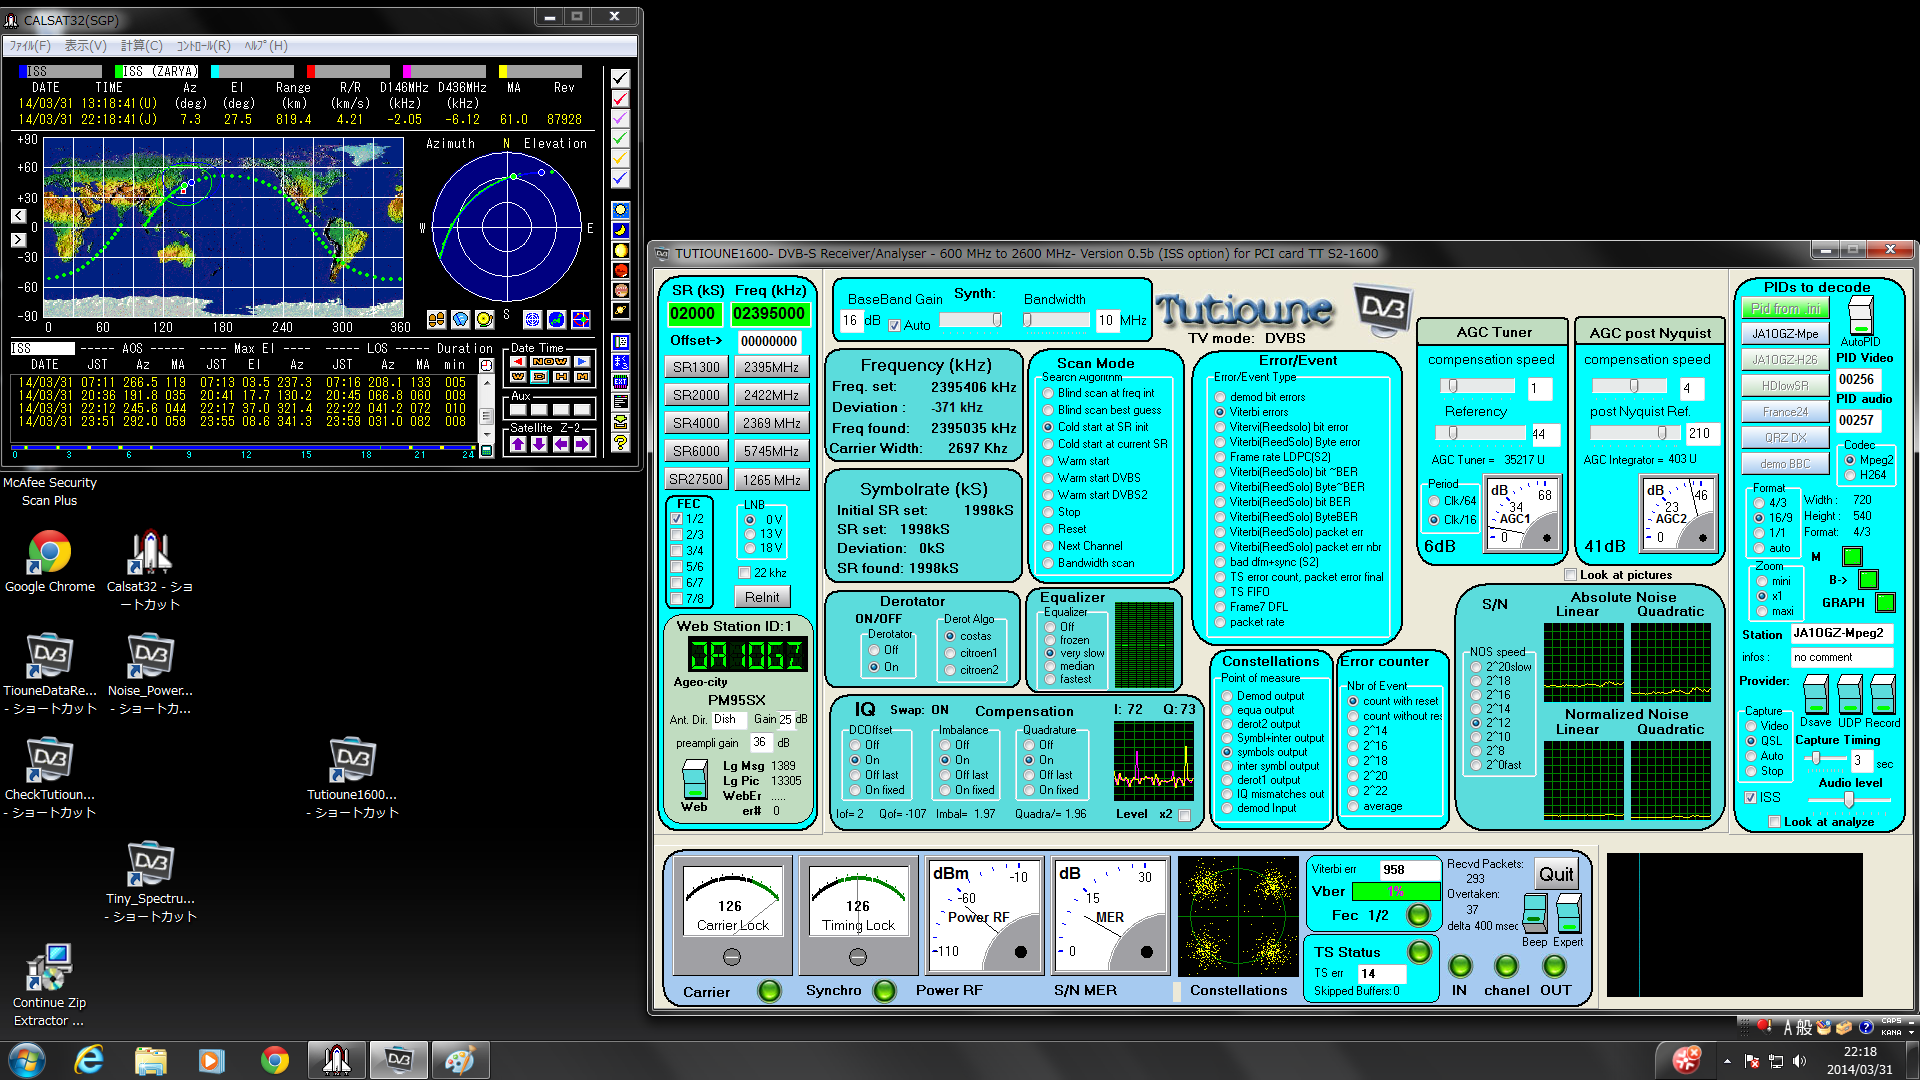Click the 2395MHz frequency preset button

pos(771,368)
